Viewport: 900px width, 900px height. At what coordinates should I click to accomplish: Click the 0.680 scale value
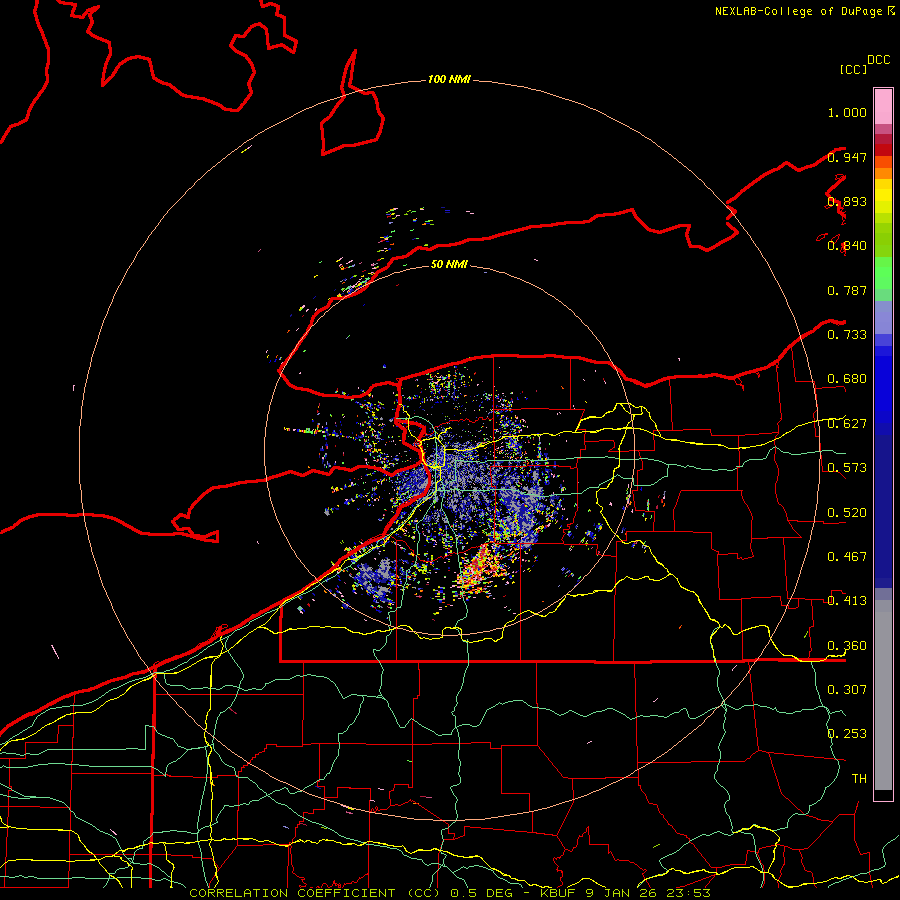[x=847, y=379]
